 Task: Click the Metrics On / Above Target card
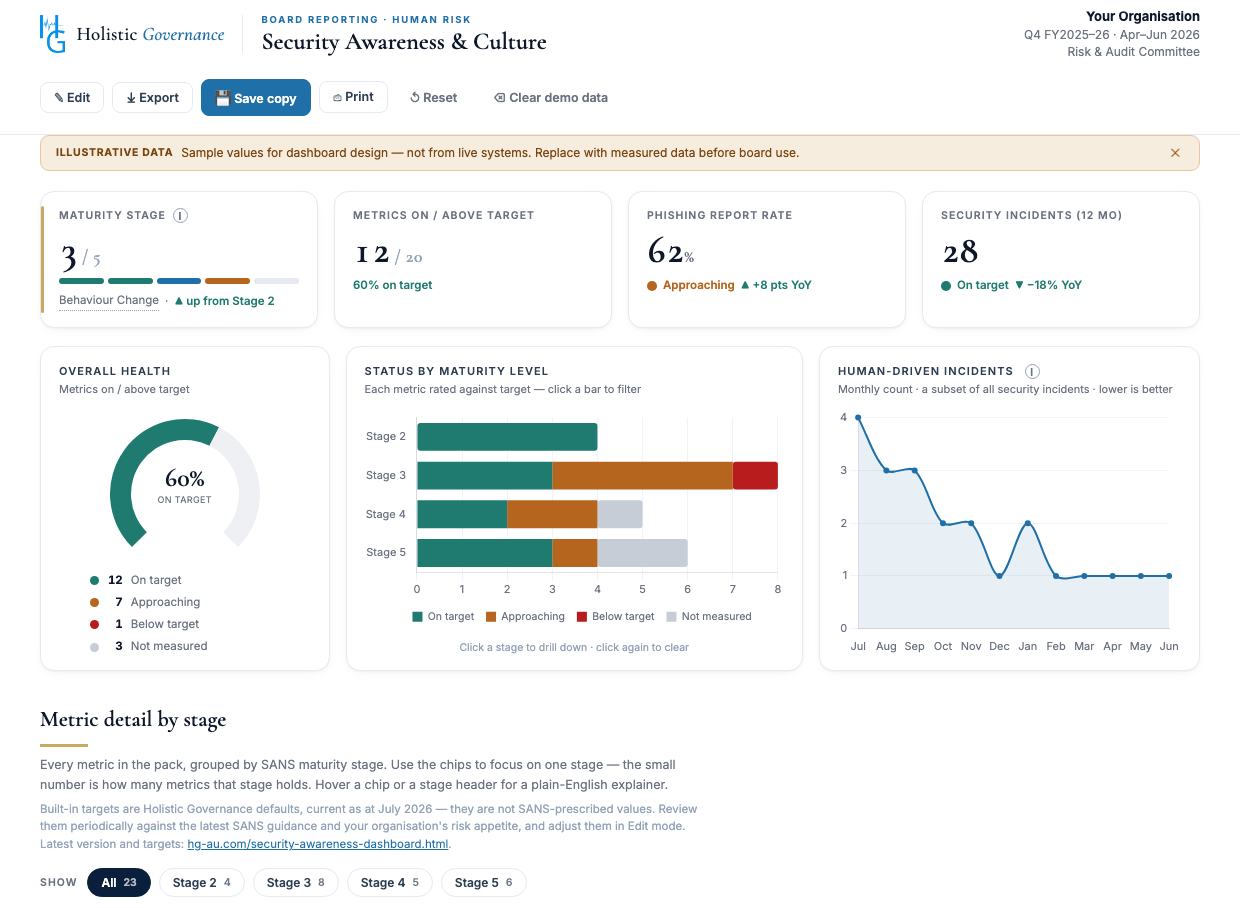click(472, 259)
